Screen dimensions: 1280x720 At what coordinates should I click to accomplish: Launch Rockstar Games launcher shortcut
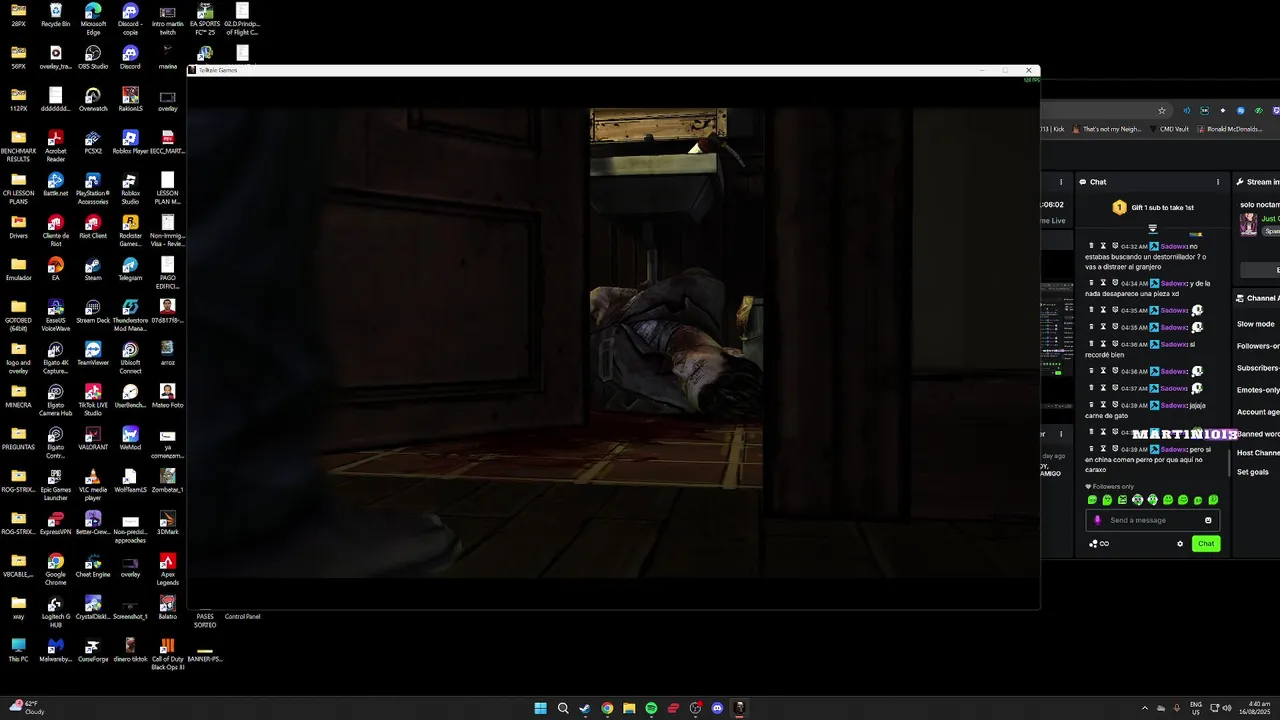[130, 229]
